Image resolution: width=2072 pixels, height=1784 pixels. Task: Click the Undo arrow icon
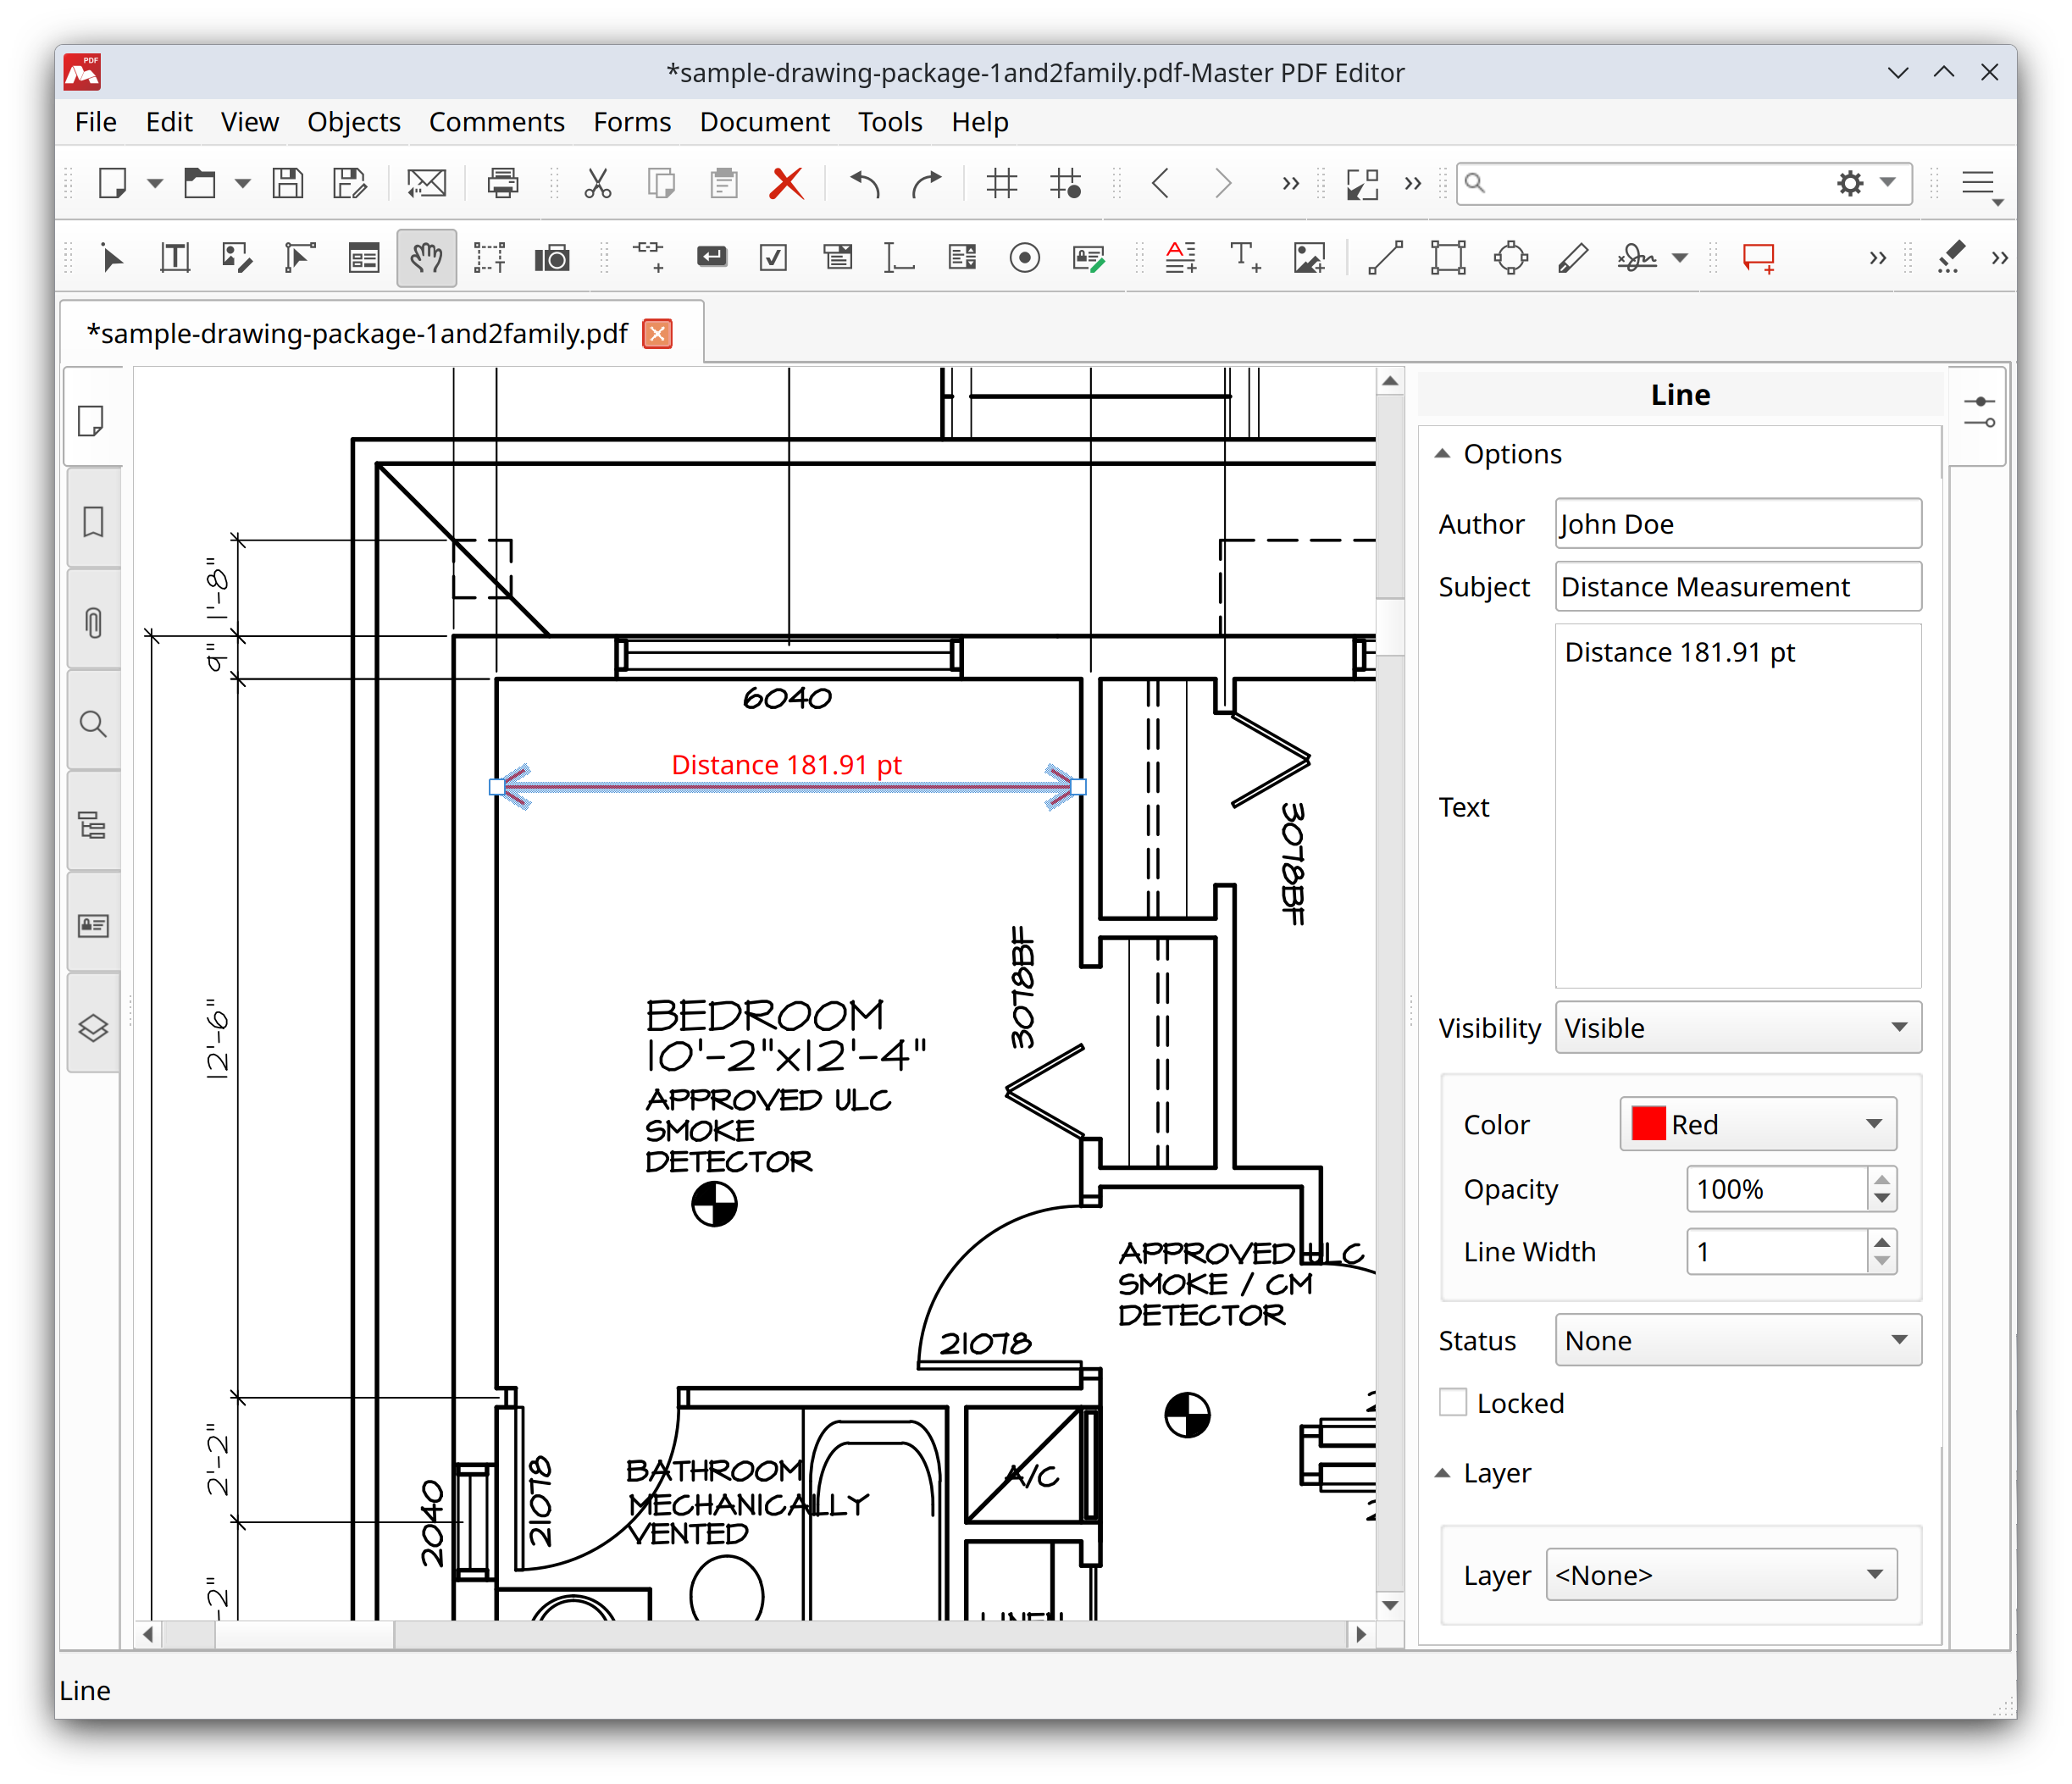point(865,183)
